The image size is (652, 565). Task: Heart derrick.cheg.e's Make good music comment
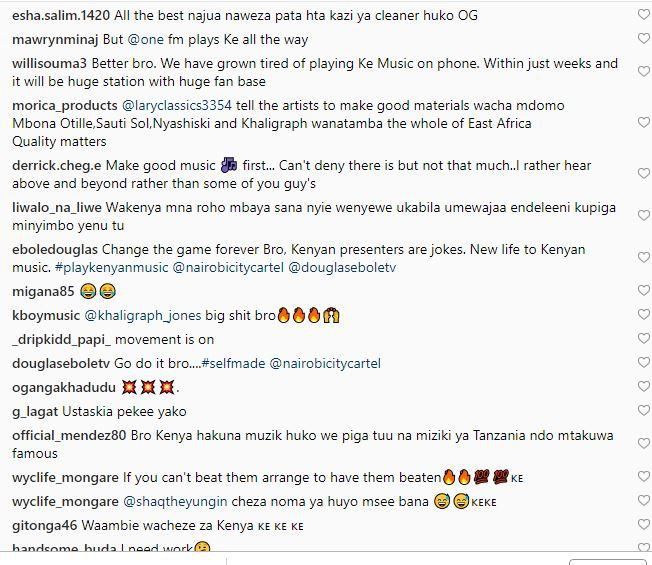click(x=644, y=173)
